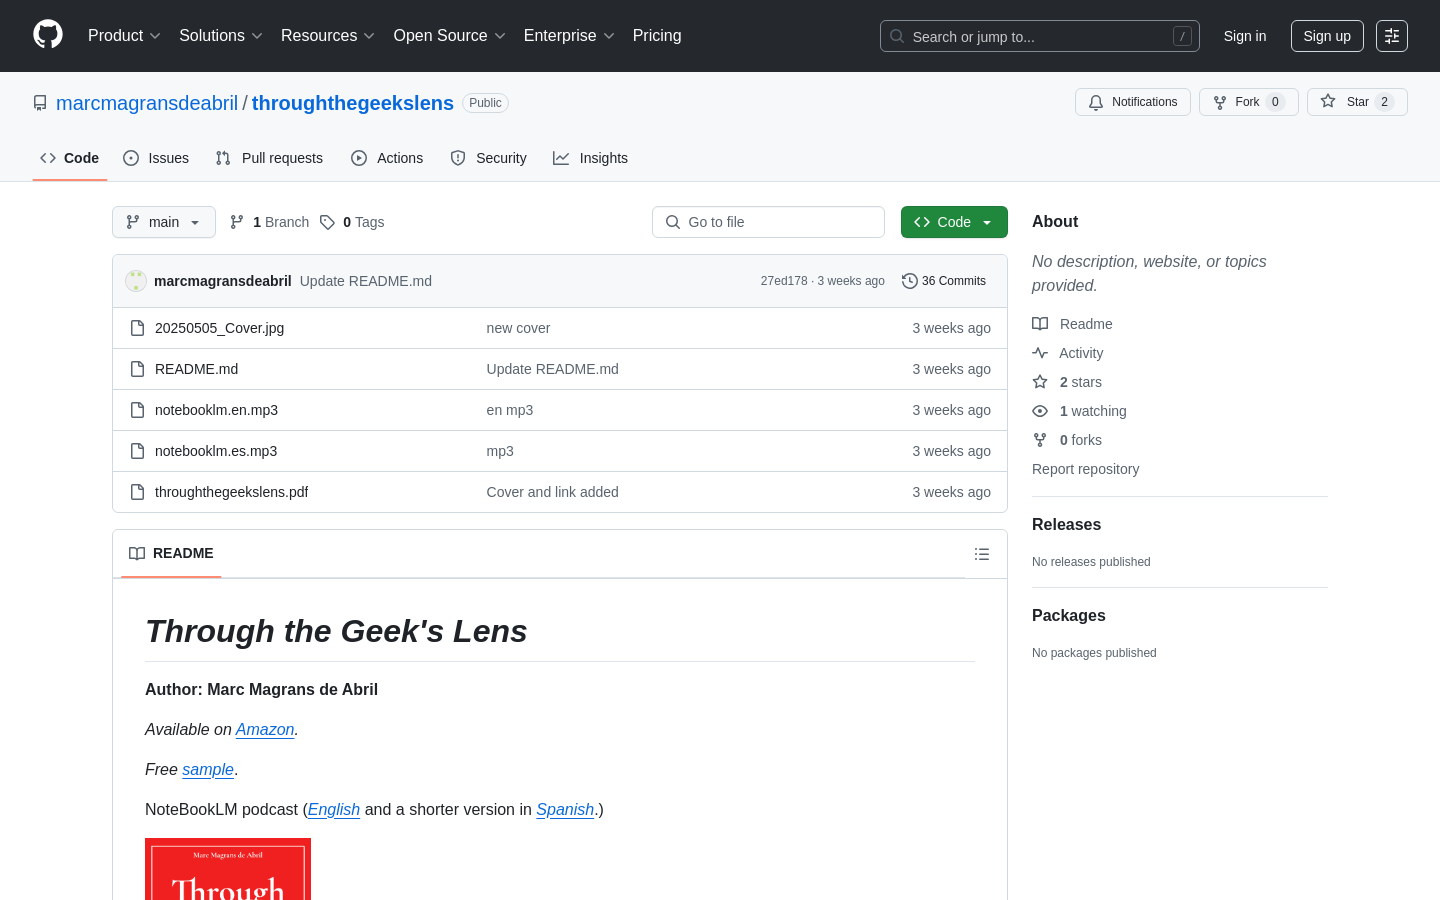Open the marcmagransdeabril owner profile link
Screen dimensions: 1440x900
tap(147, 103)
